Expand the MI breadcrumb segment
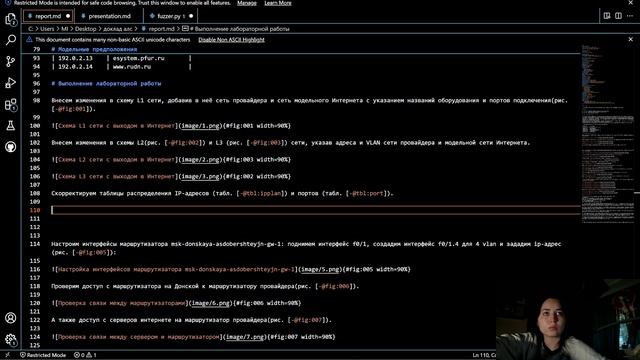The height and width of the screenshot is (360, 640). 64,29
